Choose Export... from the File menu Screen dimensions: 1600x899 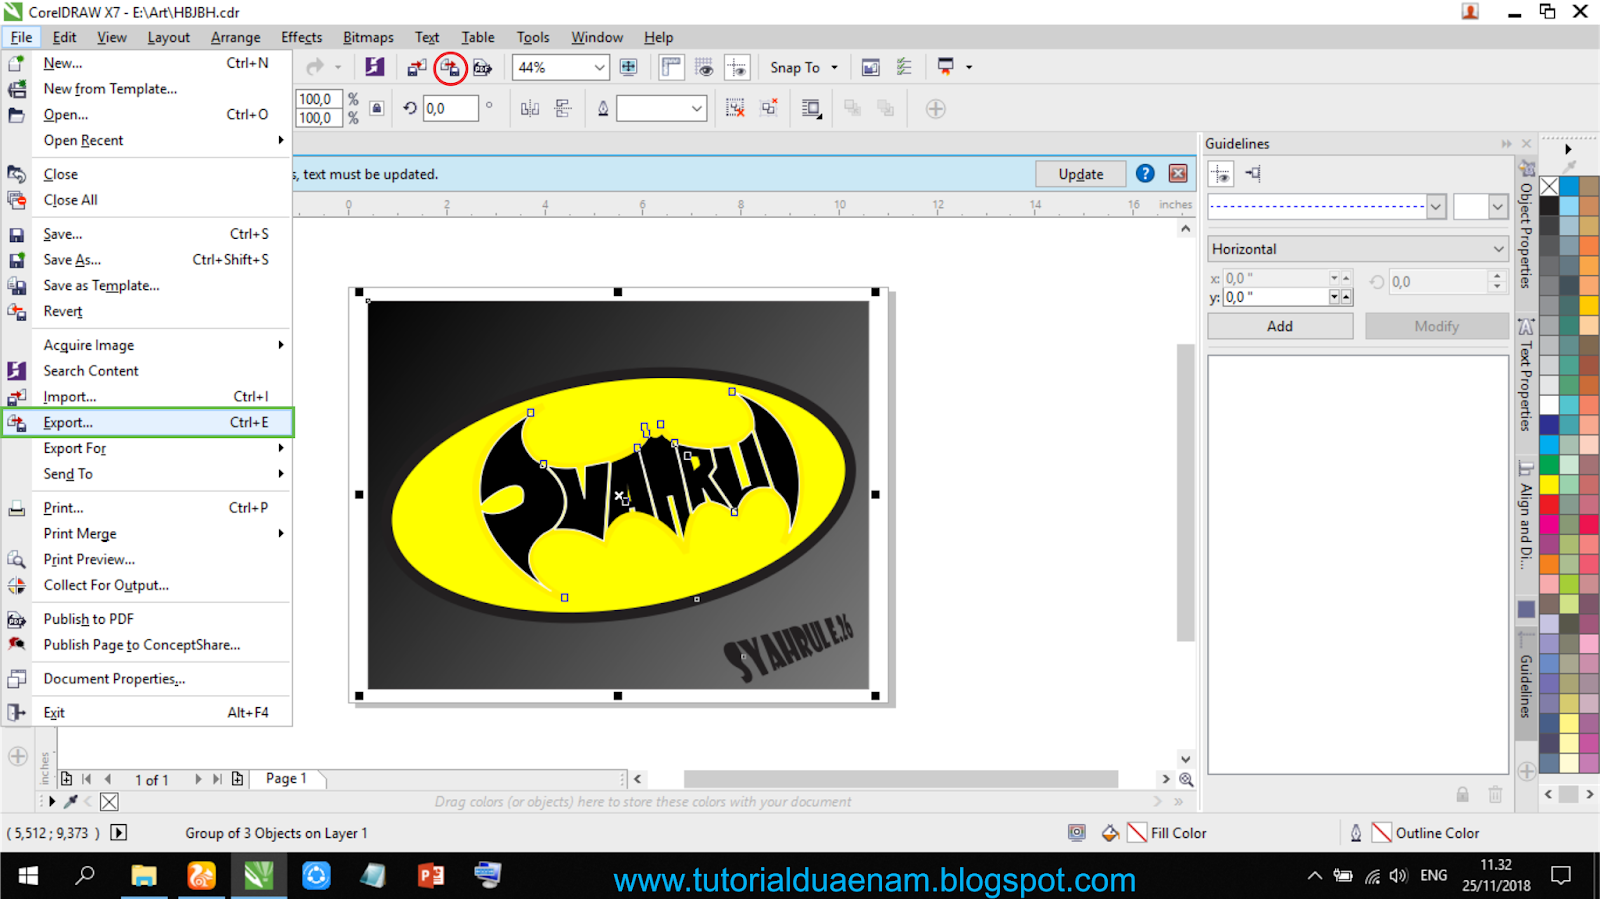[x=147, y=422]
